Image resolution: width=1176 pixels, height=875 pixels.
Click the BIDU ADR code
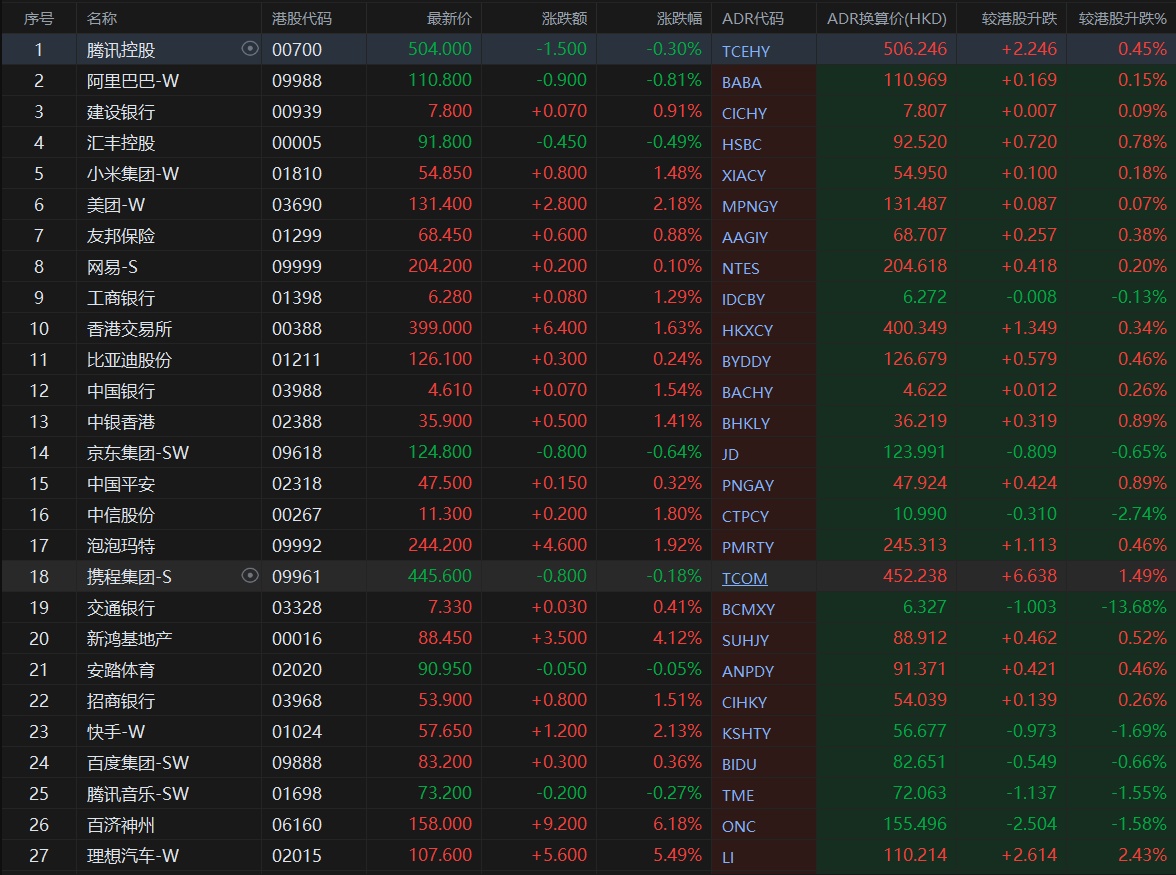[739, 764]
